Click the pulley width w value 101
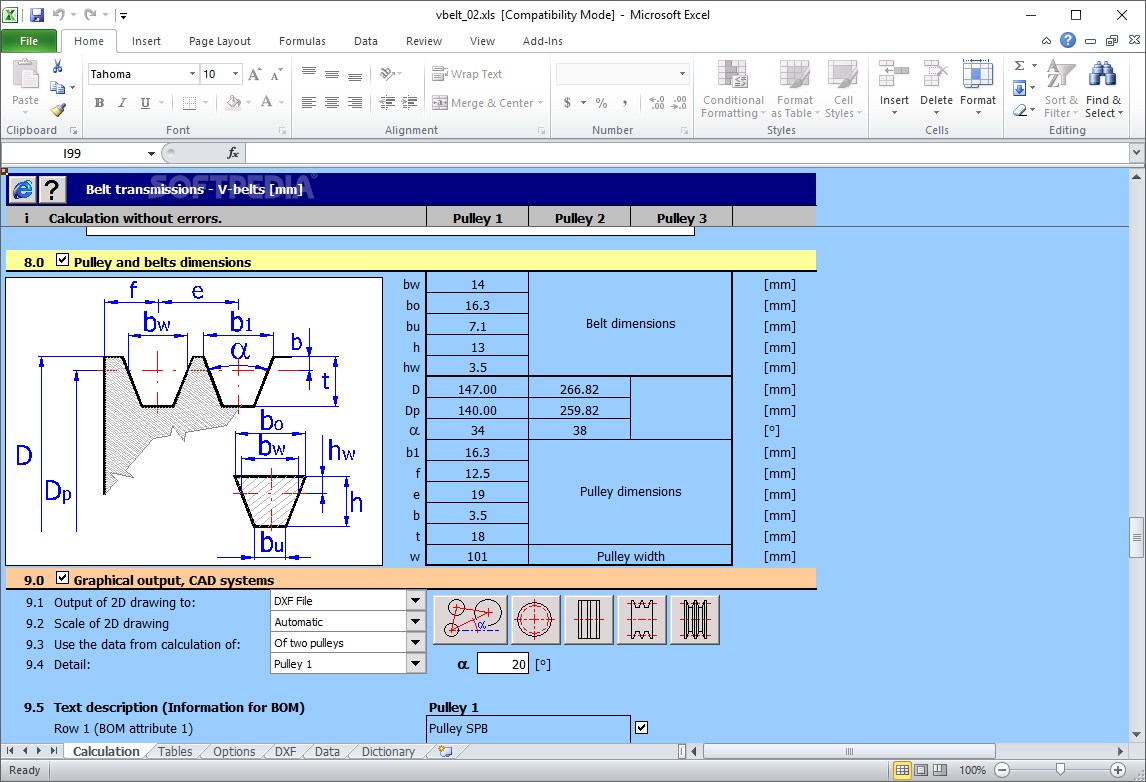The height and width of the screenshot is (782, 1146). coord(477,556)
